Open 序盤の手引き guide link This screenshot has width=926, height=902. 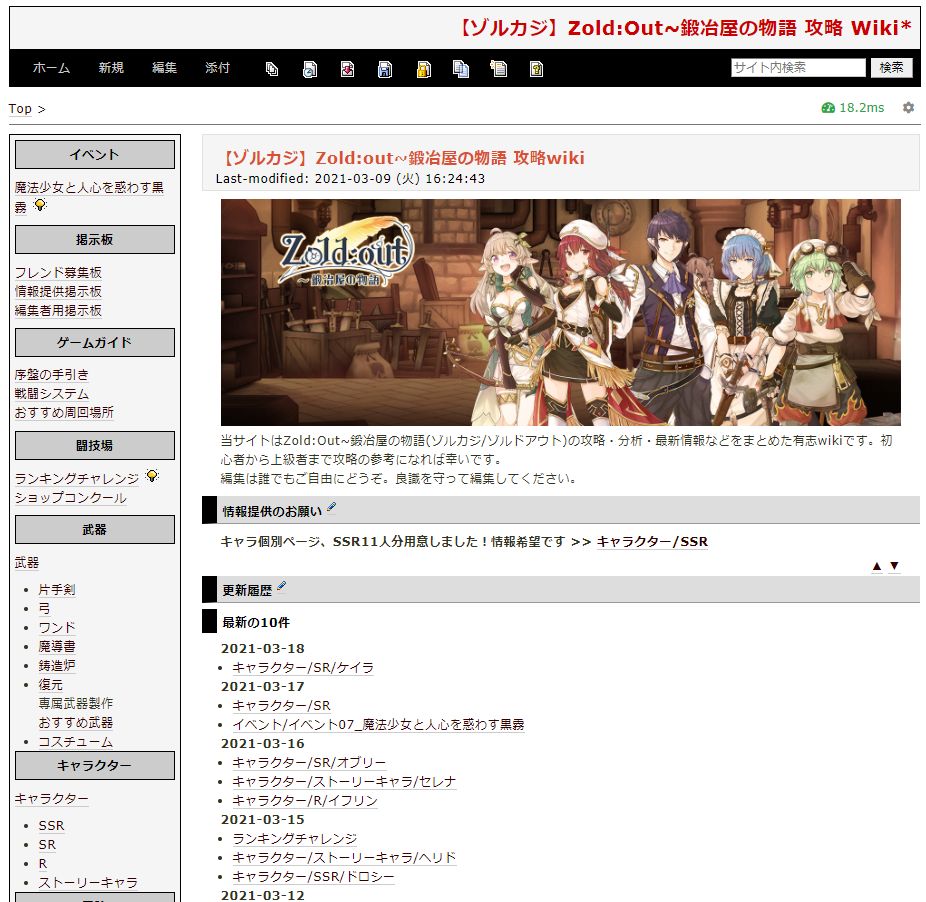pos(52,375)
